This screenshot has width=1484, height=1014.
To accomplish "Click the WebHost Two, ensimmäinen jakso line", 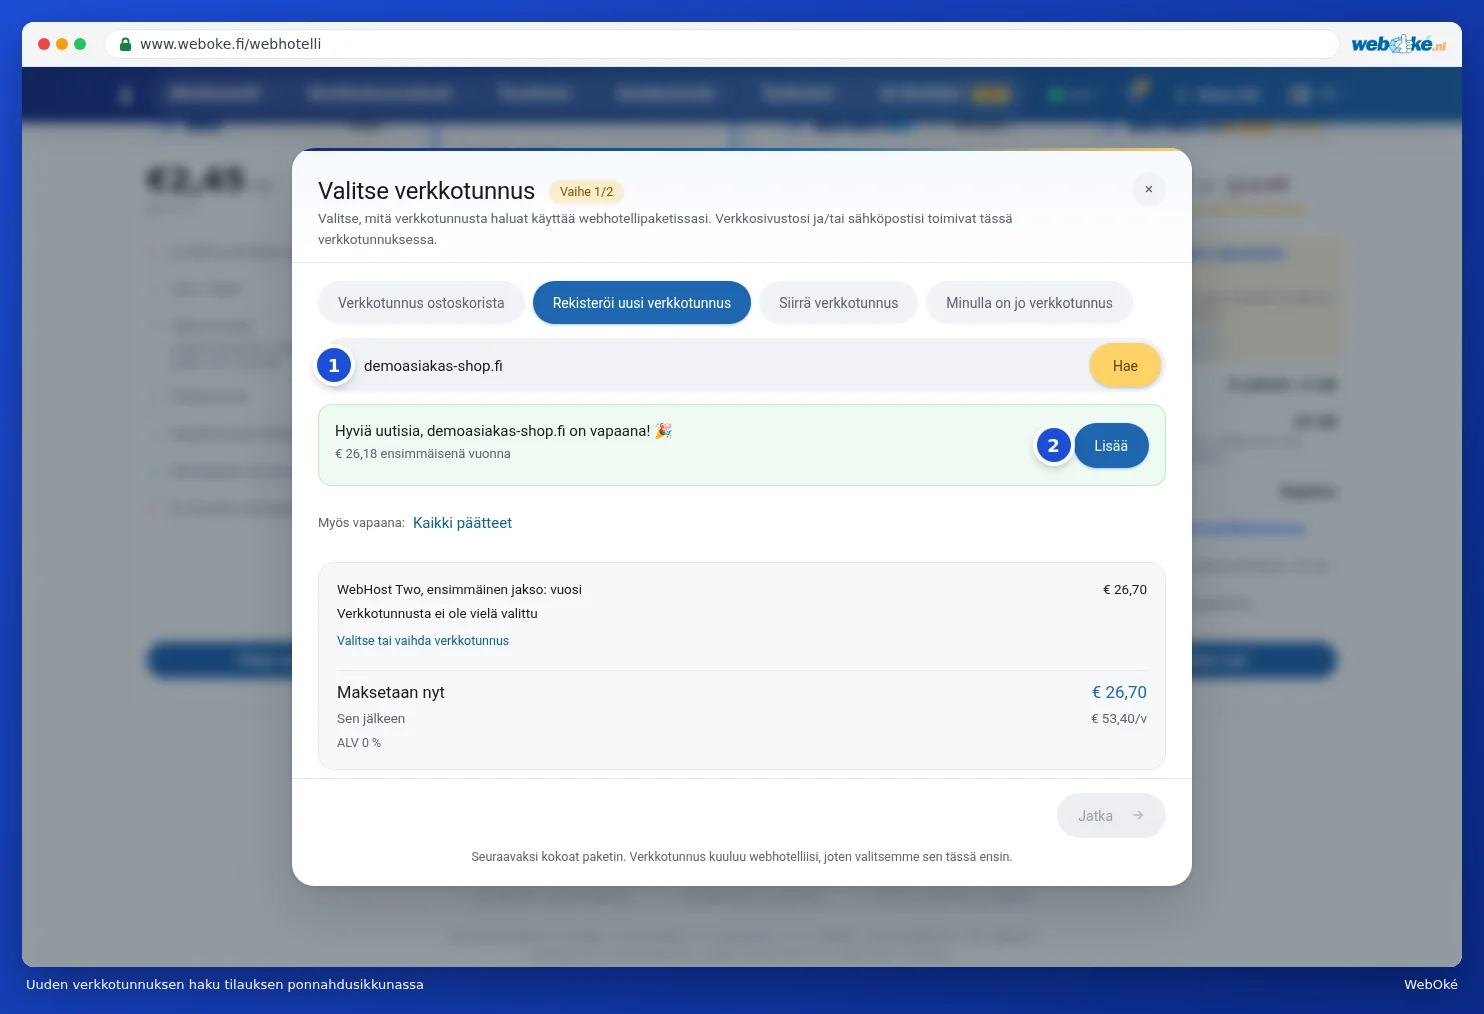I will pyautogui.click(x=459, y=590).
